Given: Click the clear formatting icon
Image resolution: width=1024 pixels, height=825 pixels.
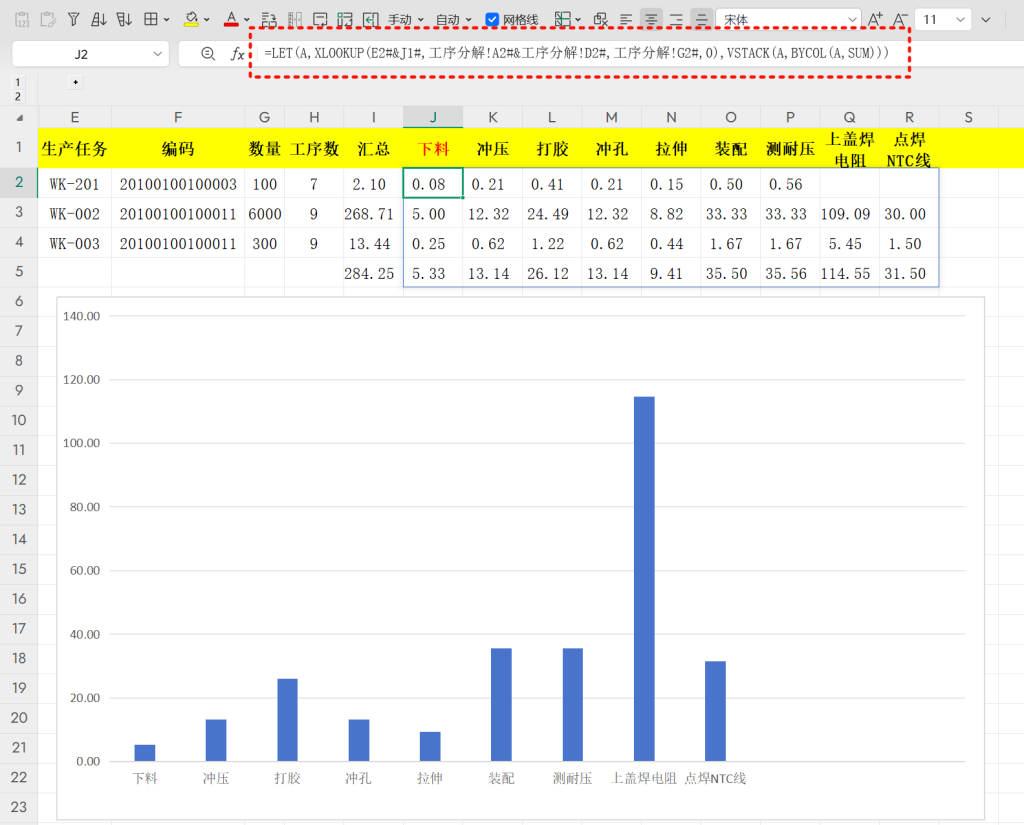Looking at the screenshot, I should [600, 20].
